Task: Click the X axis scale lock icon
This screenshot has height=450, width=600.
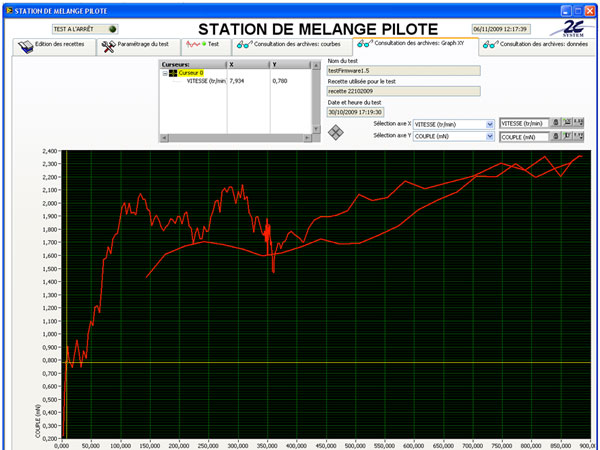Action: pos(557,122)
